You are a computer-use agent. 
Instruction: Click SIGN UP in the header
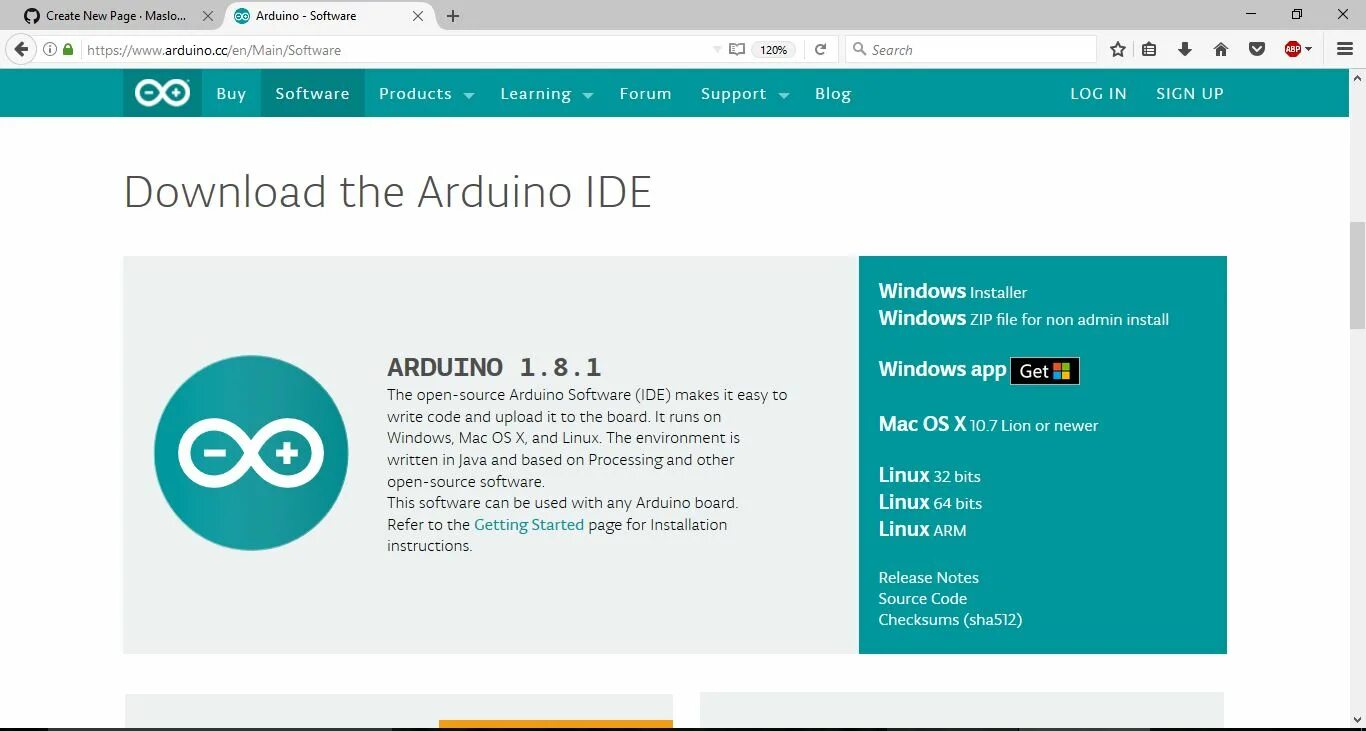(x=1189, y=93)
